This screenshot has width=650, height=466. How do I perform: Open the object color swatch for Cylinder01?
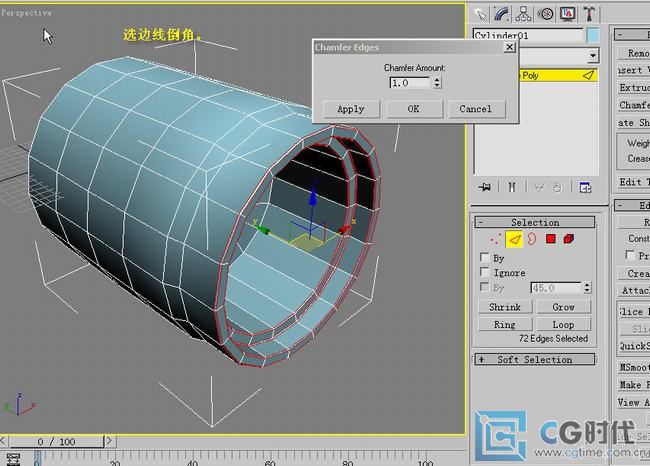(593, 35)
